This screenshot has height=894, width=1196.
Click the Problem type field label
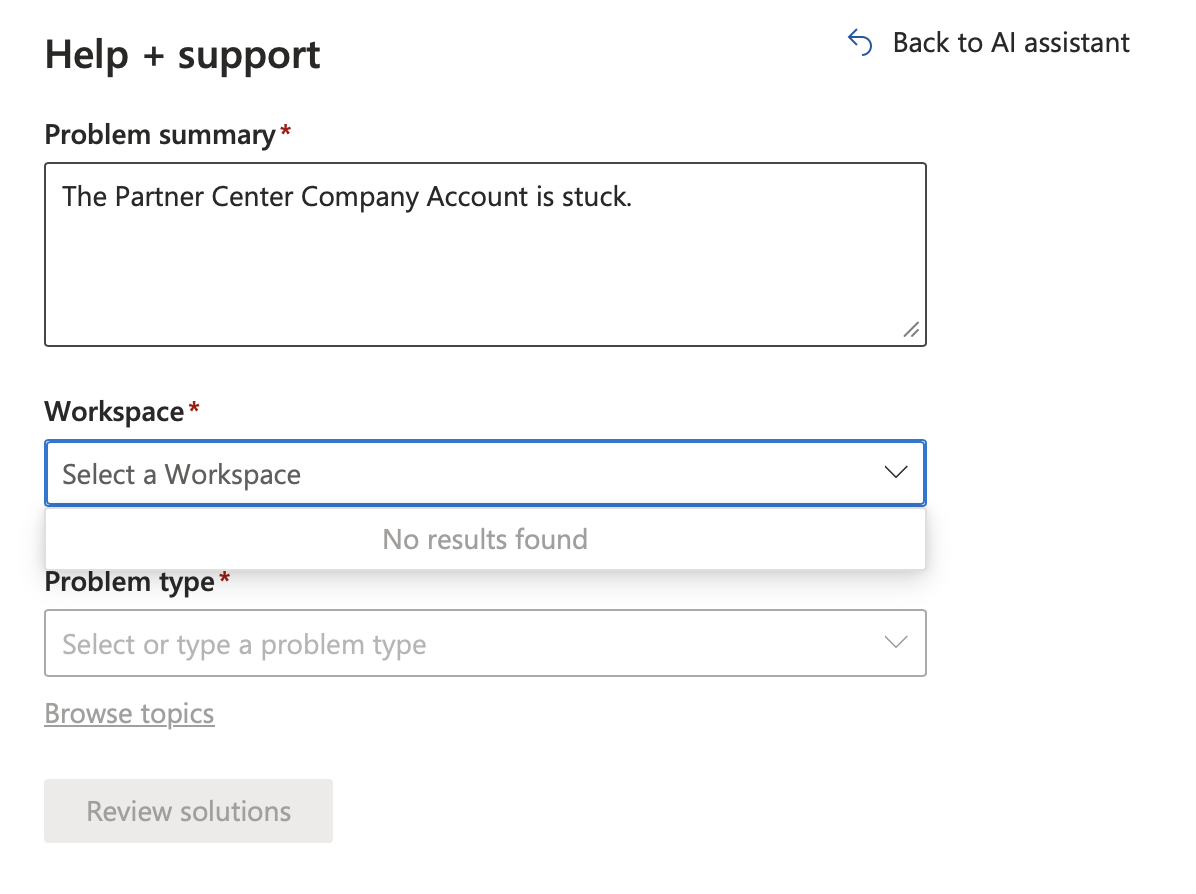point(130,582)
